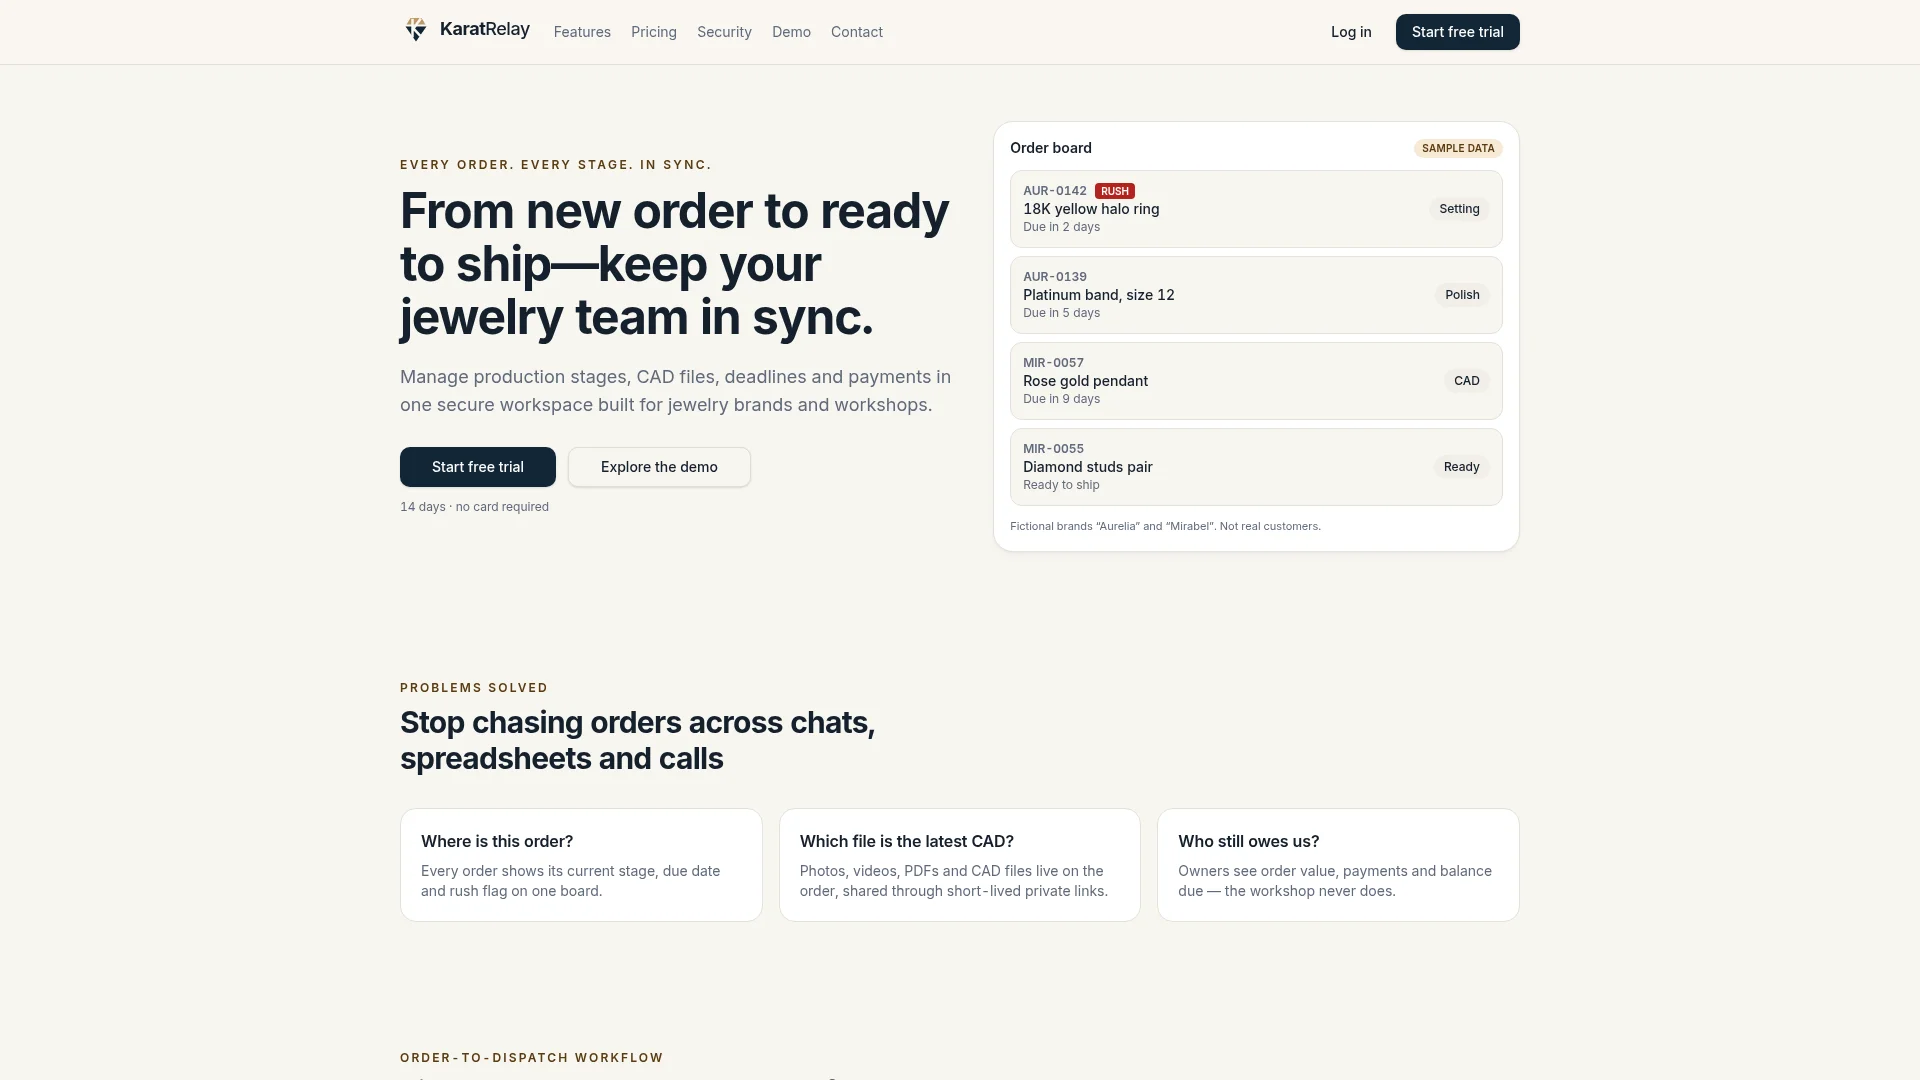This screenshot has height=1080, width=1920.
Task: Click the CAD stage pill
Action: (1466, 381)
